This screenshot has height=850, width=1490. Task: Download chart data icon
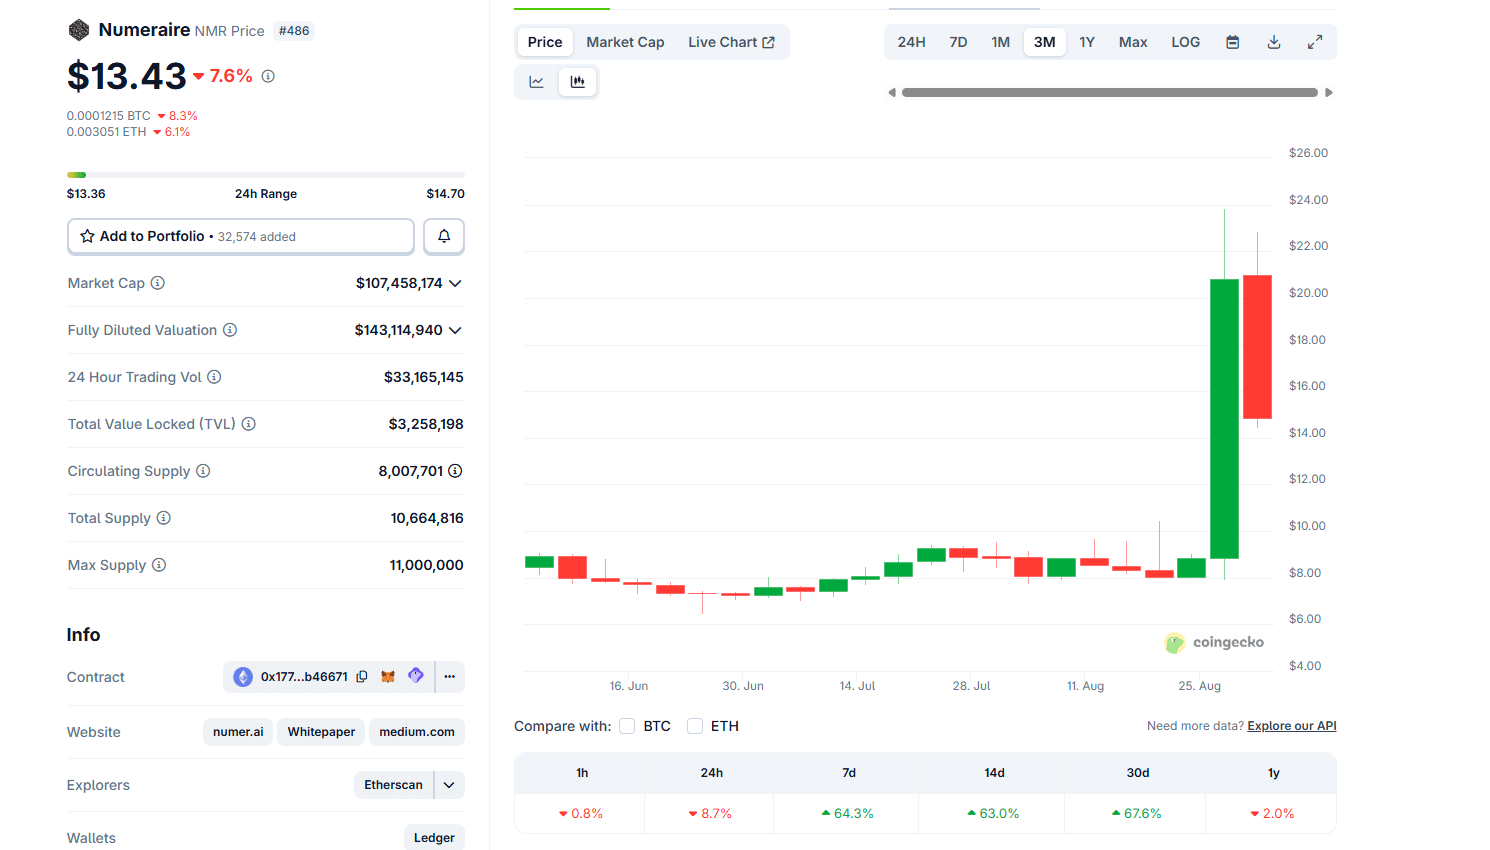pyautogui.click(x=1274, y=42)
